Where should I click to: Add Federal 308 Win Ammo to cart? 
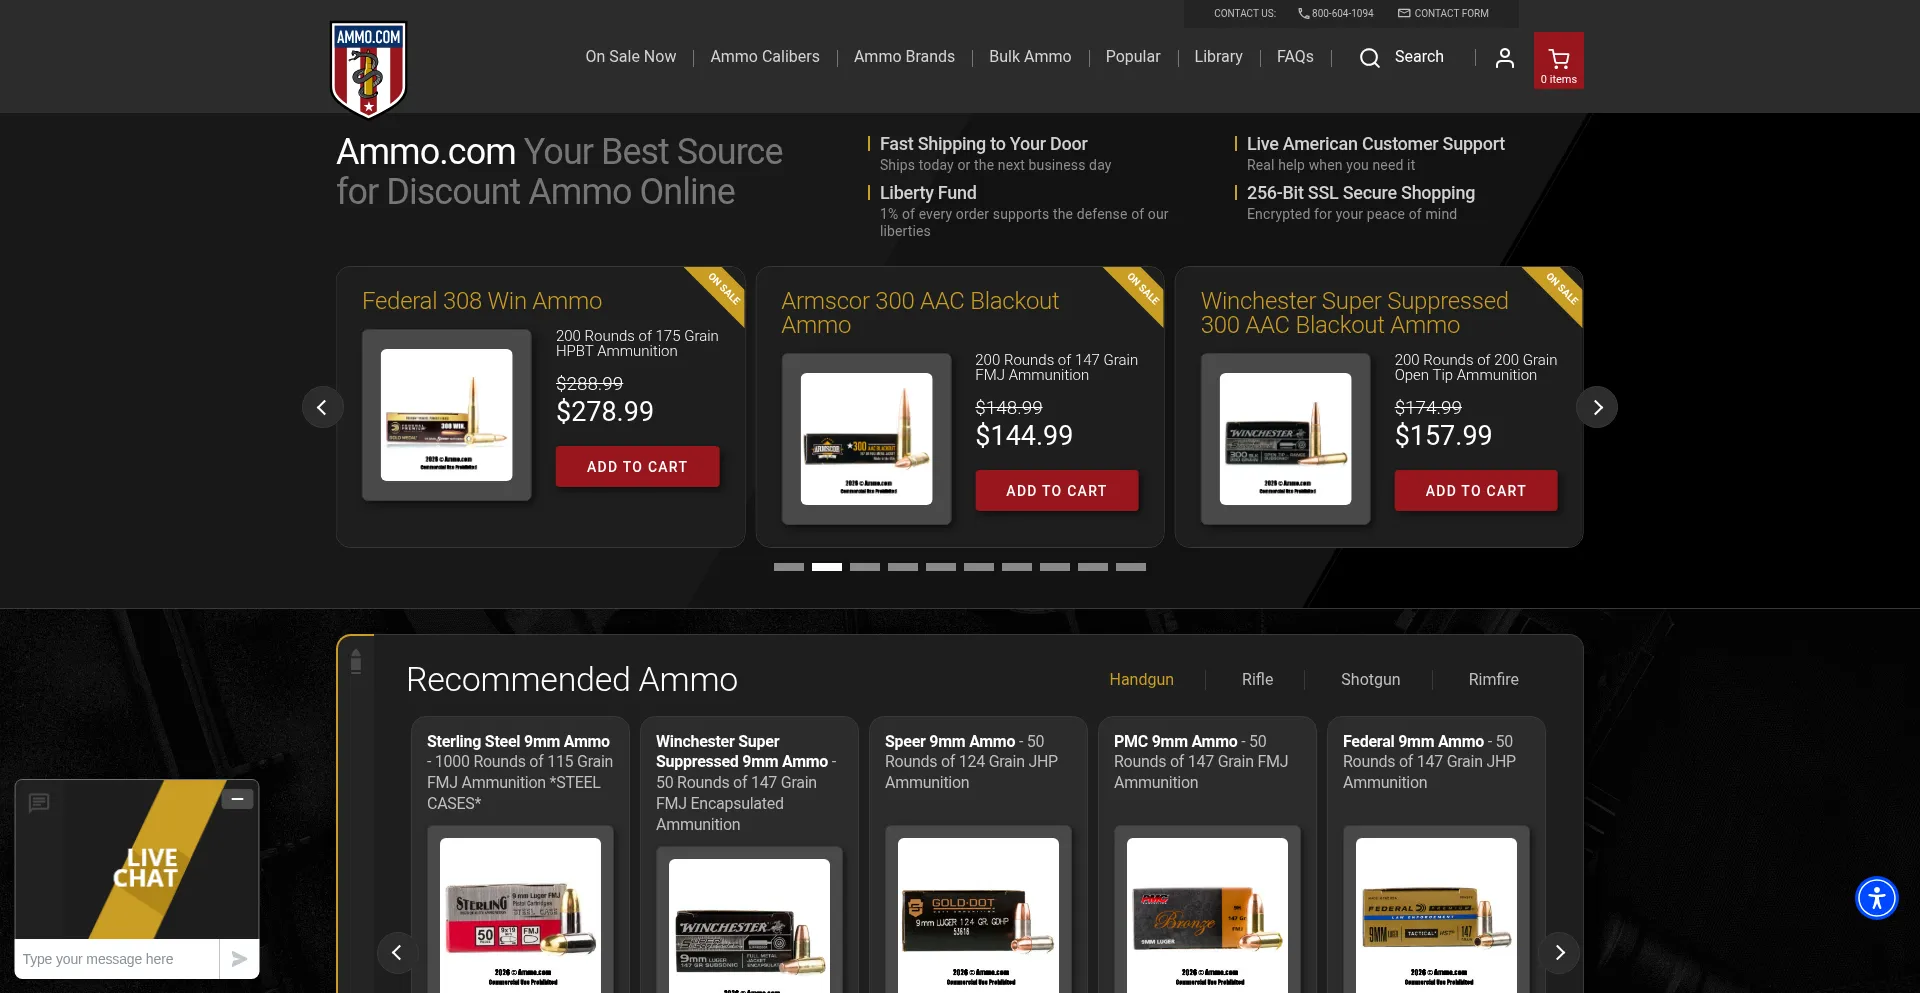click(637, 467)
